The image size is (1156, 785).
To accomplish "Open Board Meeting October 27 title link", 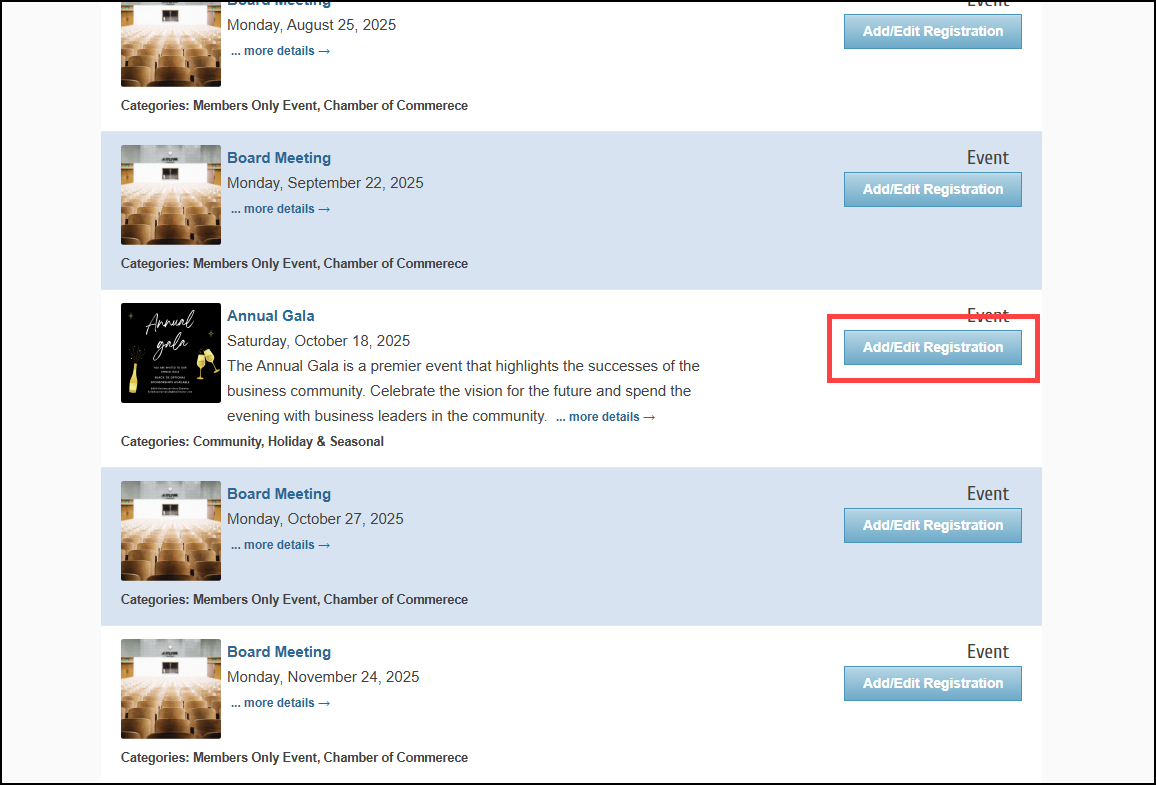I will click(279, 494).
